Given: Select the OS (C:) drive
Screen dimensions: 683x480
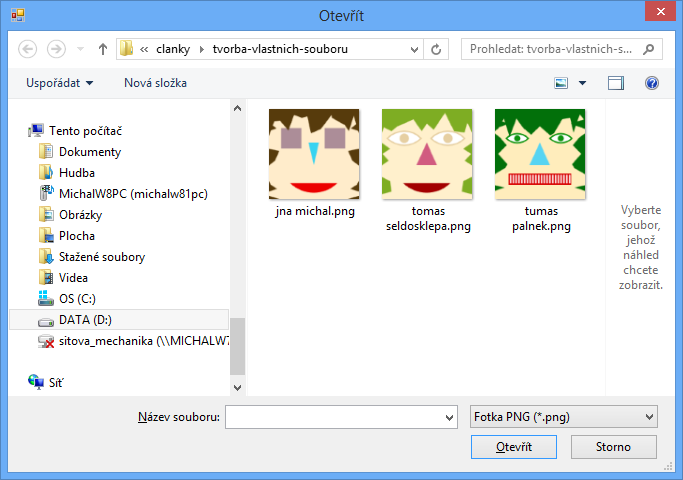Looking at the screenshot, I should tap(77, 298).
